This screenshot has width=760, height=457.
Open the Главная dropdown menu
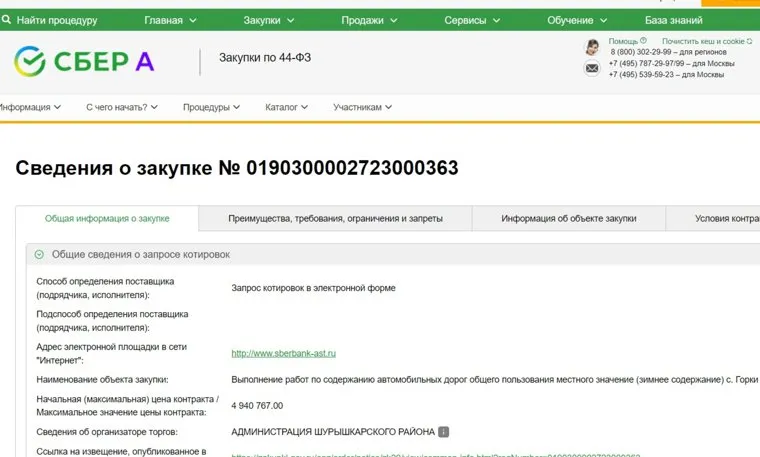[169, 20]
